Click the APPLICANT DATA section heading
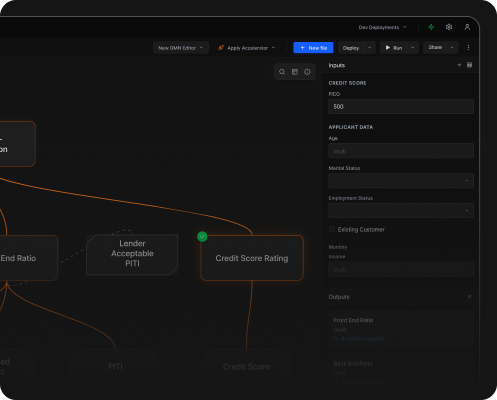The image size is (497, 400). tap(351, 127)
